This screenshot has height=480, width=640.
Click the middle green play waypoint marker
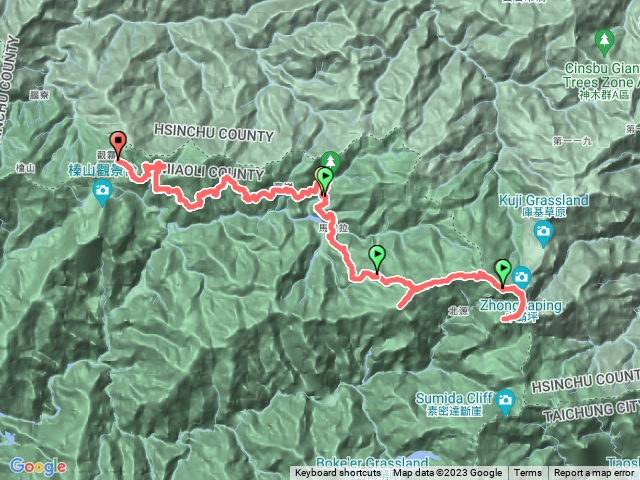[x=377, y=258]
